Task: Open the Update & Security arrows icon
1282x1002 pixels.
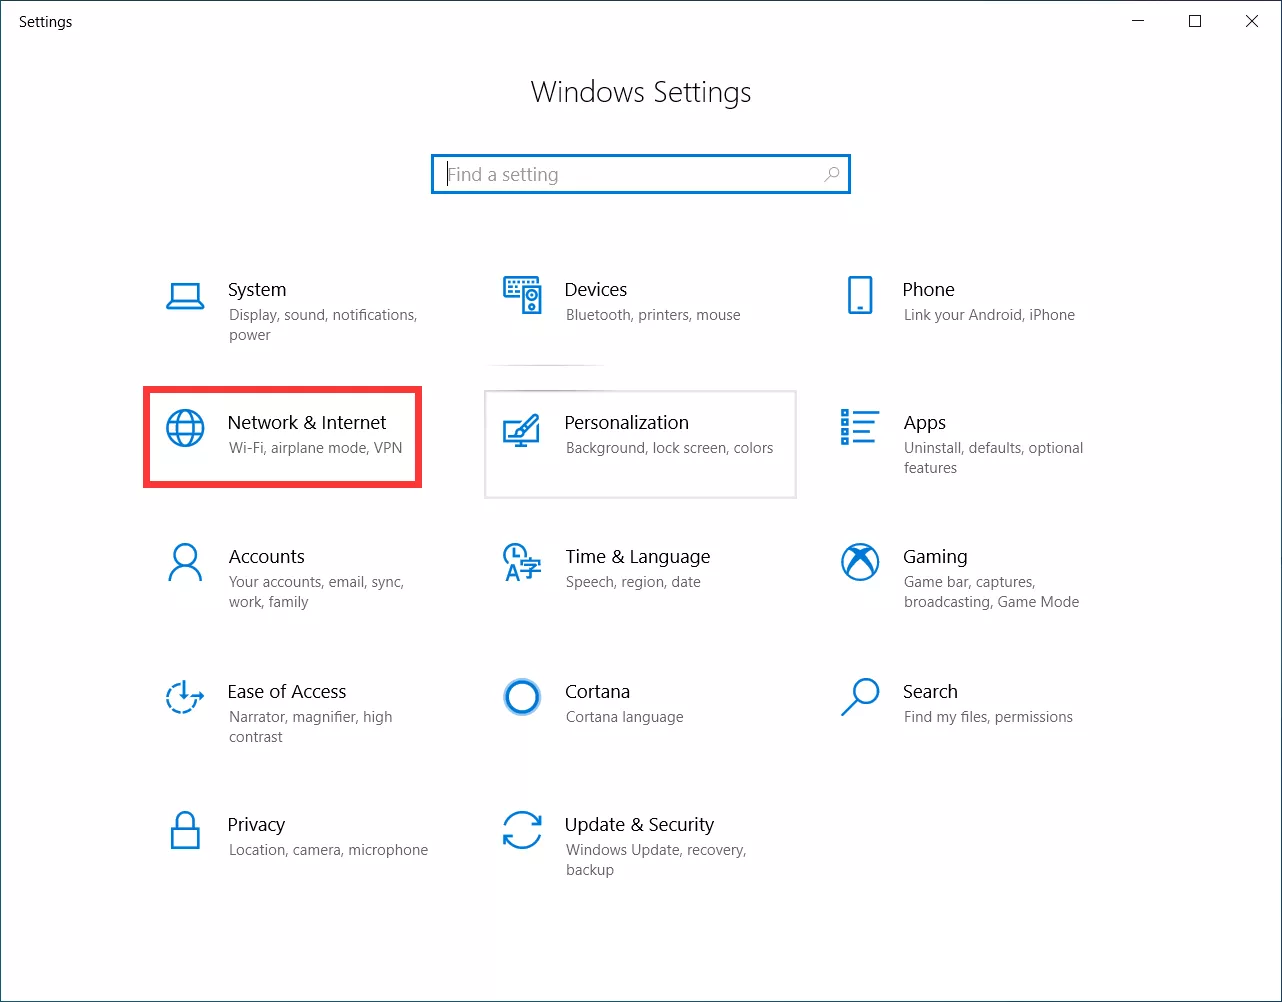Action: (x=522, y=830)
